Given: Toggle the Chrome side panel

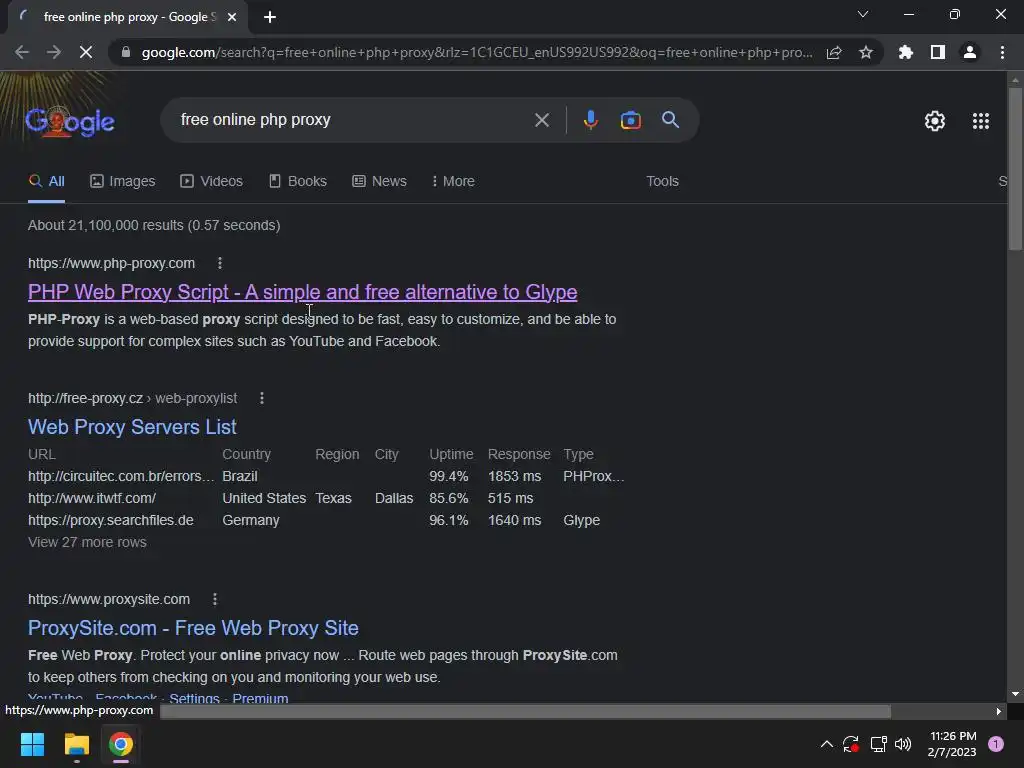Looking at the screenshot, I should (938, 52).
